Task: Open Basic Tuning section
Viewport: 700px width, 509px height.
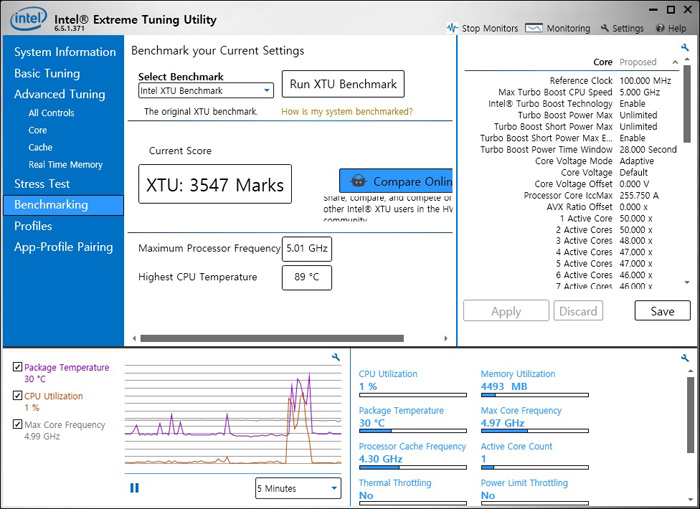Action: click(x=47, y=73)
